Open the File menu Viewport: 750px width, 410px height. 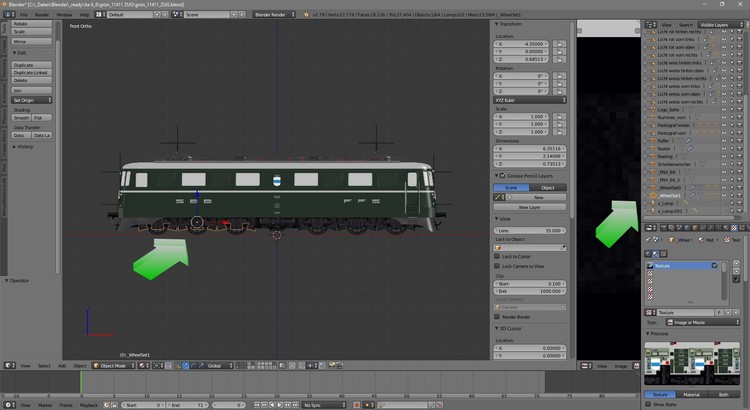point(24,15)
